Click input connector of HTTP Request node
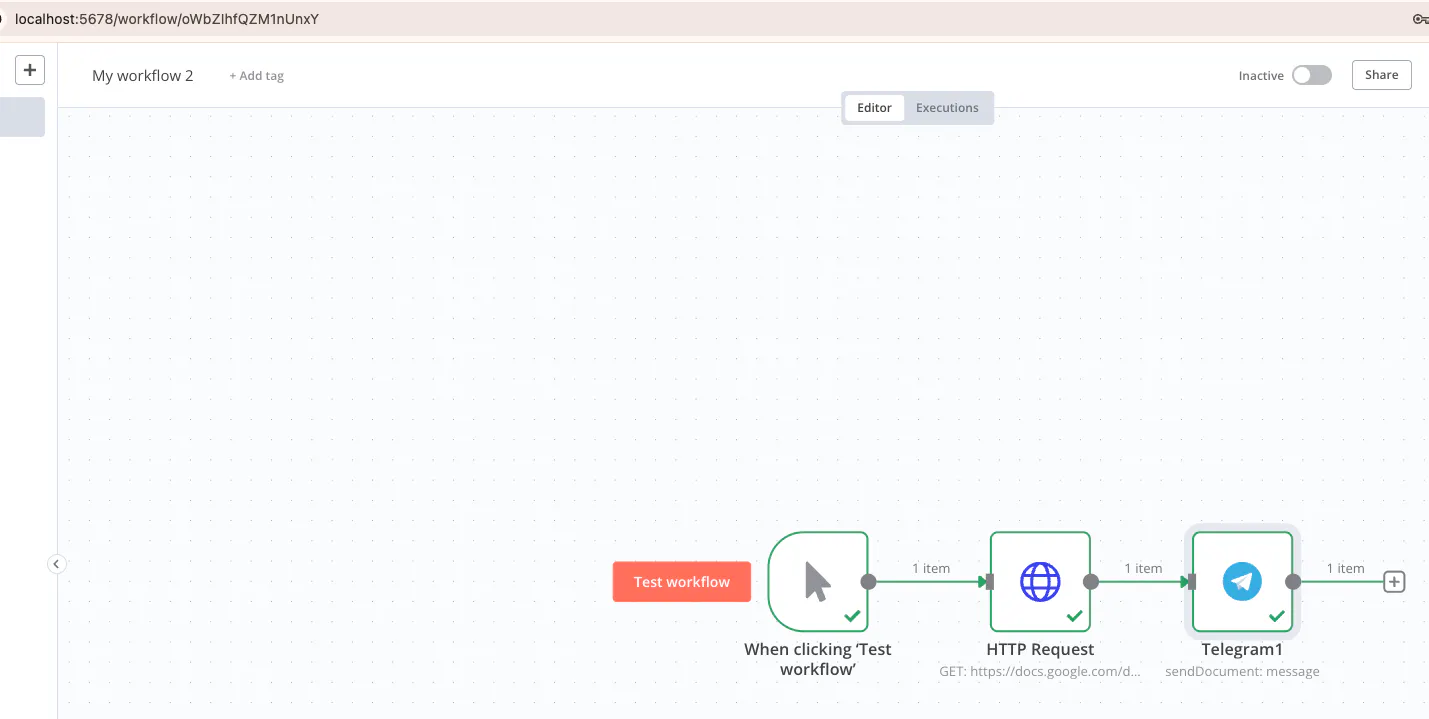The width and height of the screenshot is (1429, 719). [989, 581]
